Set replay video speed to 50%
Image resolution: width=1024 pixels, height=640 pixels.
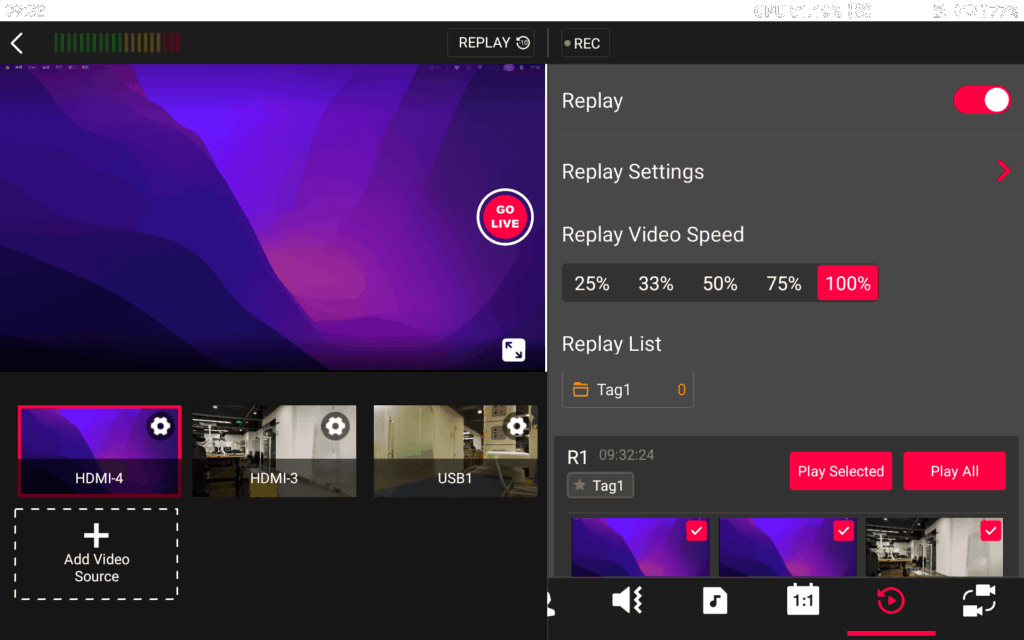coord(720,283)
